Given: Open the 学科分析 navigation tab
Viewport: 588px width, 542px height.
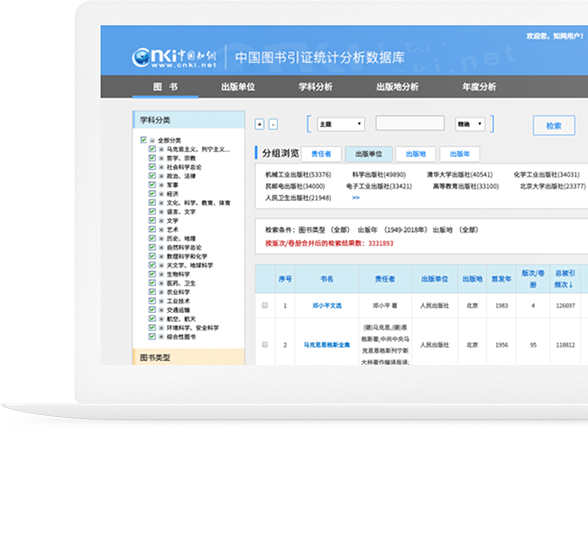Looking at the screenshot, I should click(315, 87).
